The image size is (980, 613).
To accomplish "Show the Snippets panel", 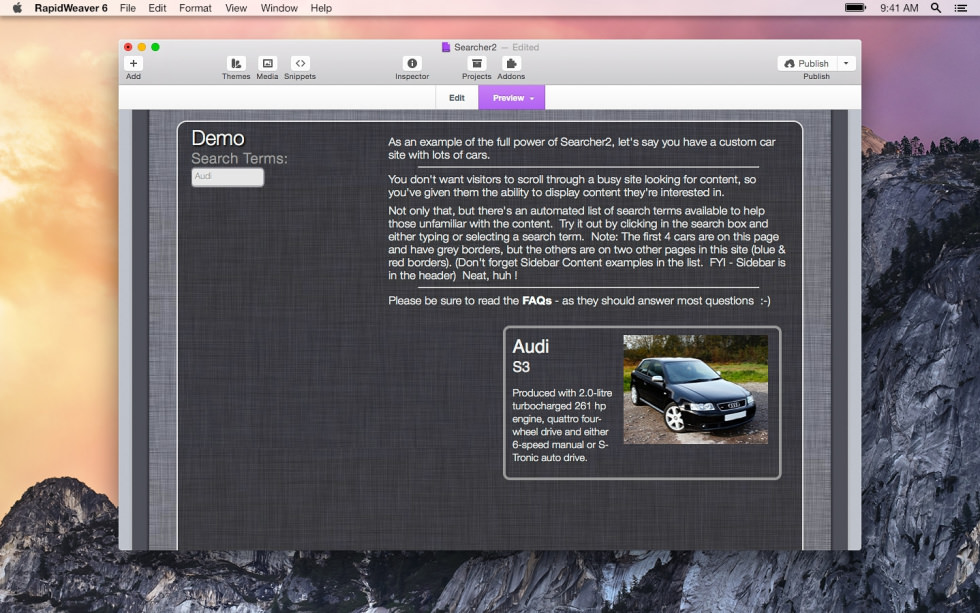I will click(x=300, y=63).
